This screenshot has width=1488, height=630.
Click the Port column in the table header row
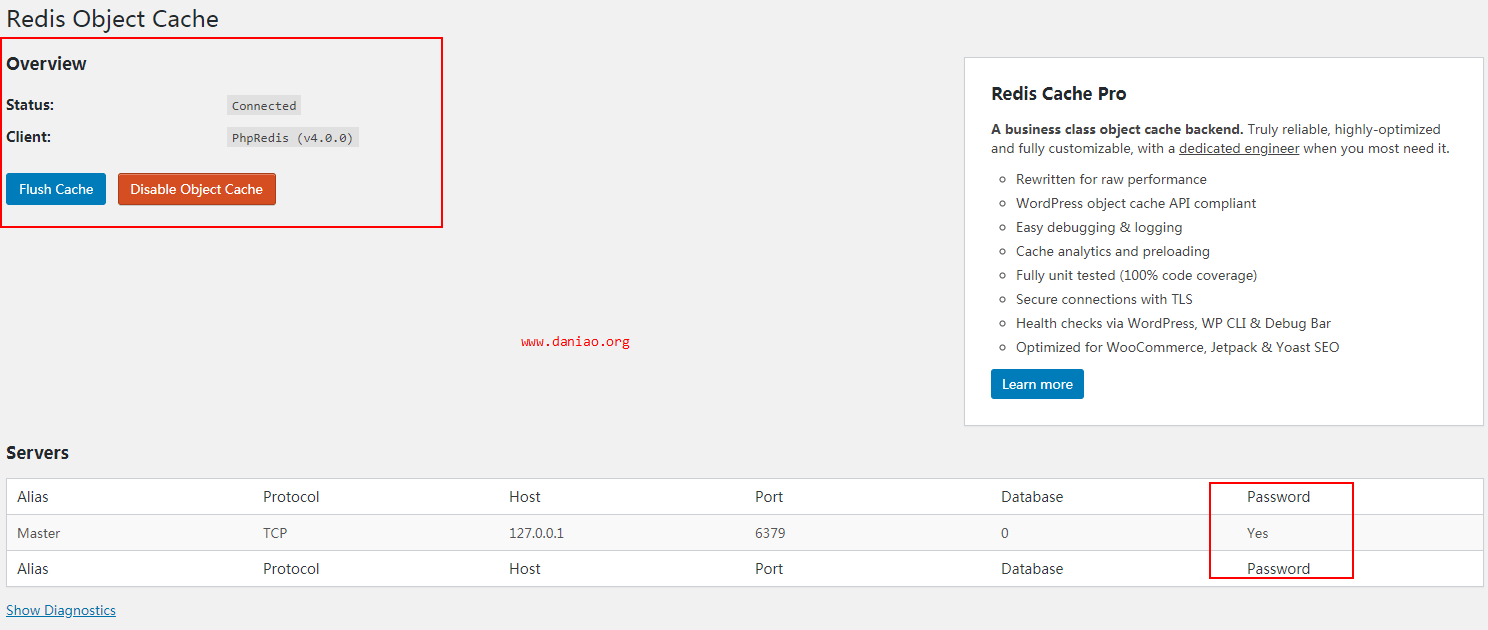[769, 497]
